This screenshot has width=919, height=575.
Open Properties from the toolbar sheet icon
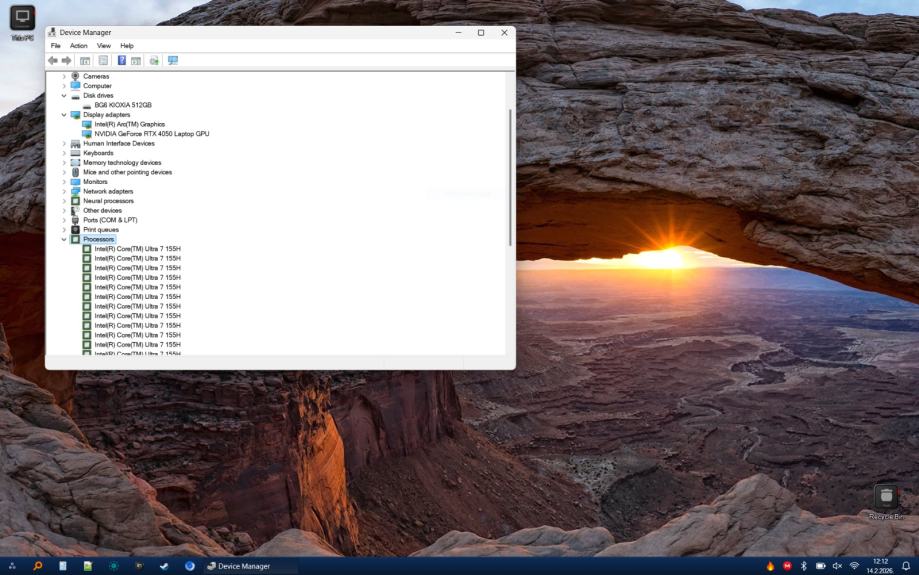pos(103,60)
